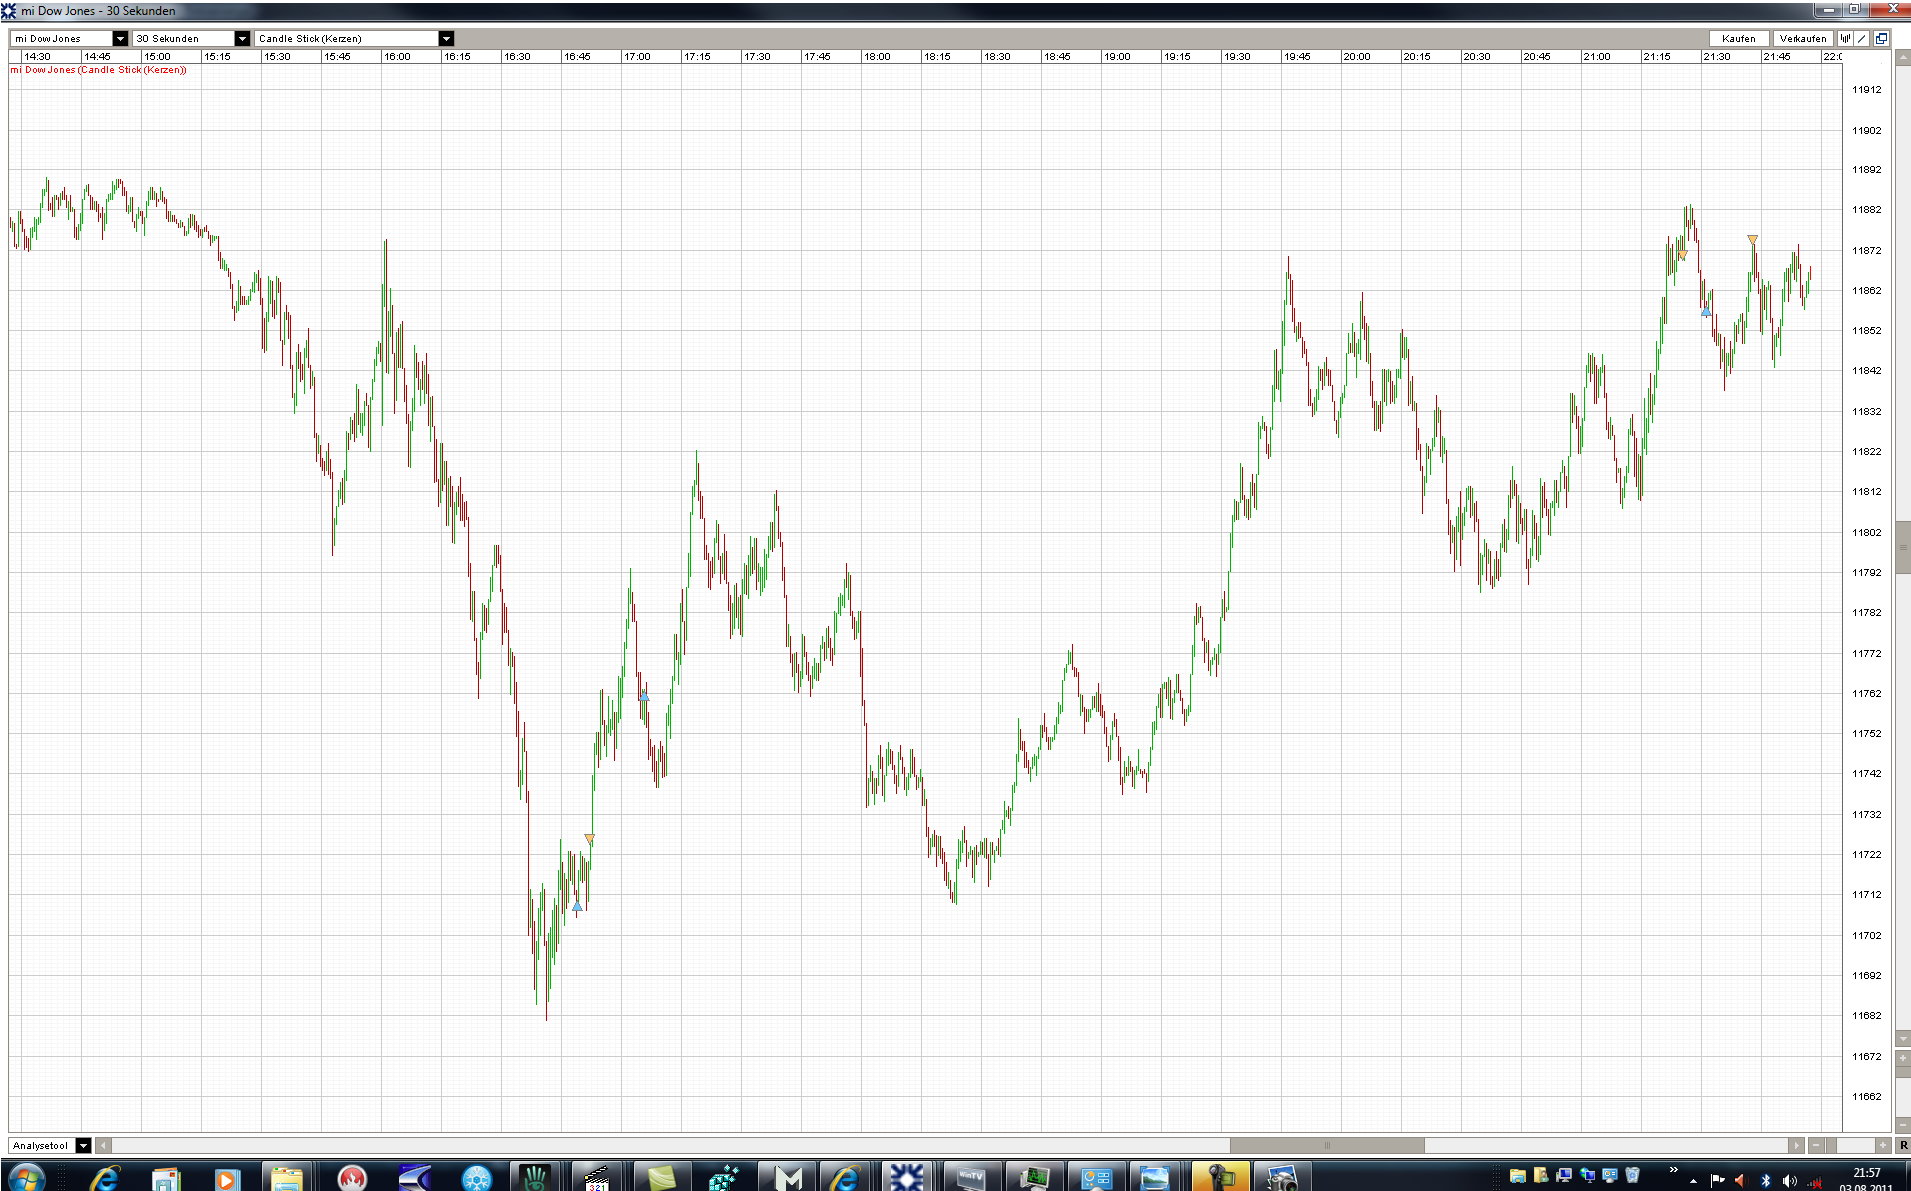Expand taskbar toolbar overflow chevron
Viewport: 1911px width, 1191px height.
1673,1170
